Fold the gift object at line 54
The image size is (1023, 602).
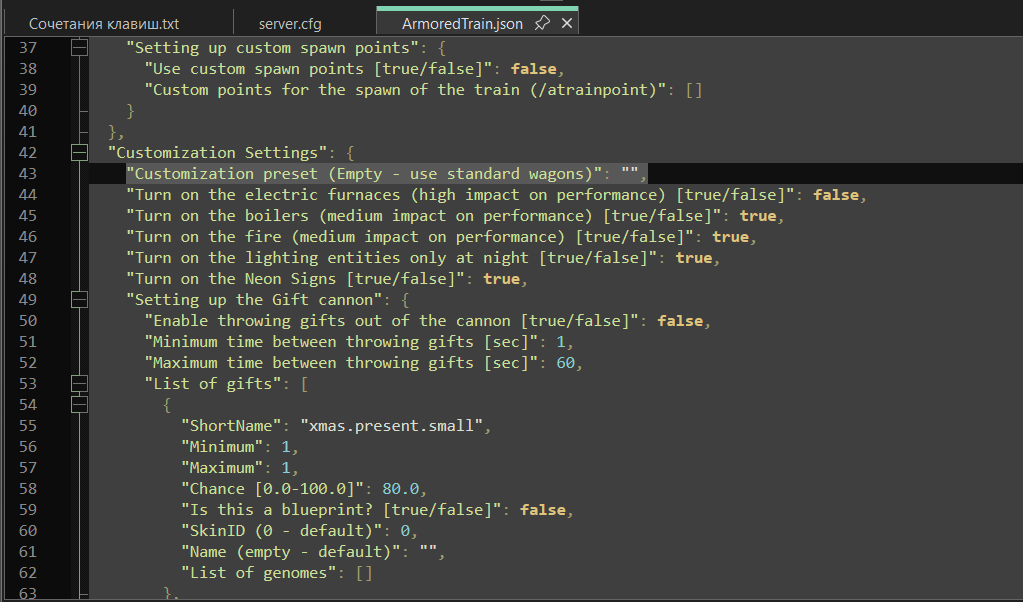coord(79,405)
